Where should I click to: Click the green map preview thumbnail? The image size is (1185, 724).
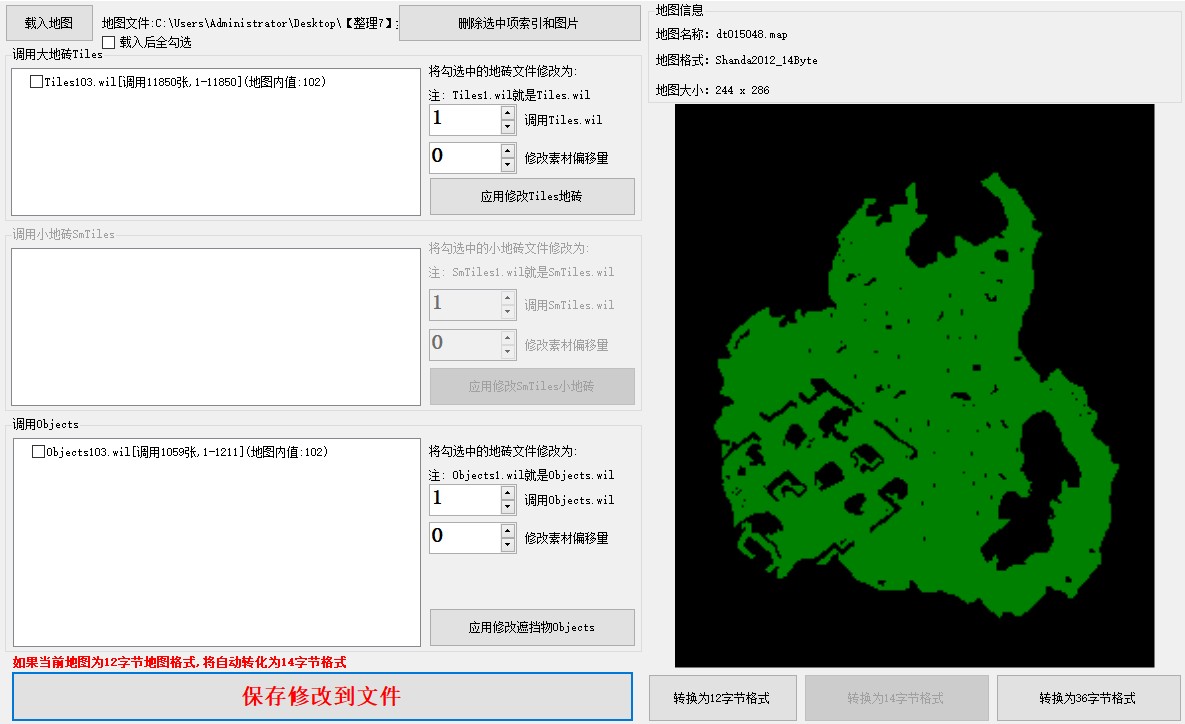point(914,385)
